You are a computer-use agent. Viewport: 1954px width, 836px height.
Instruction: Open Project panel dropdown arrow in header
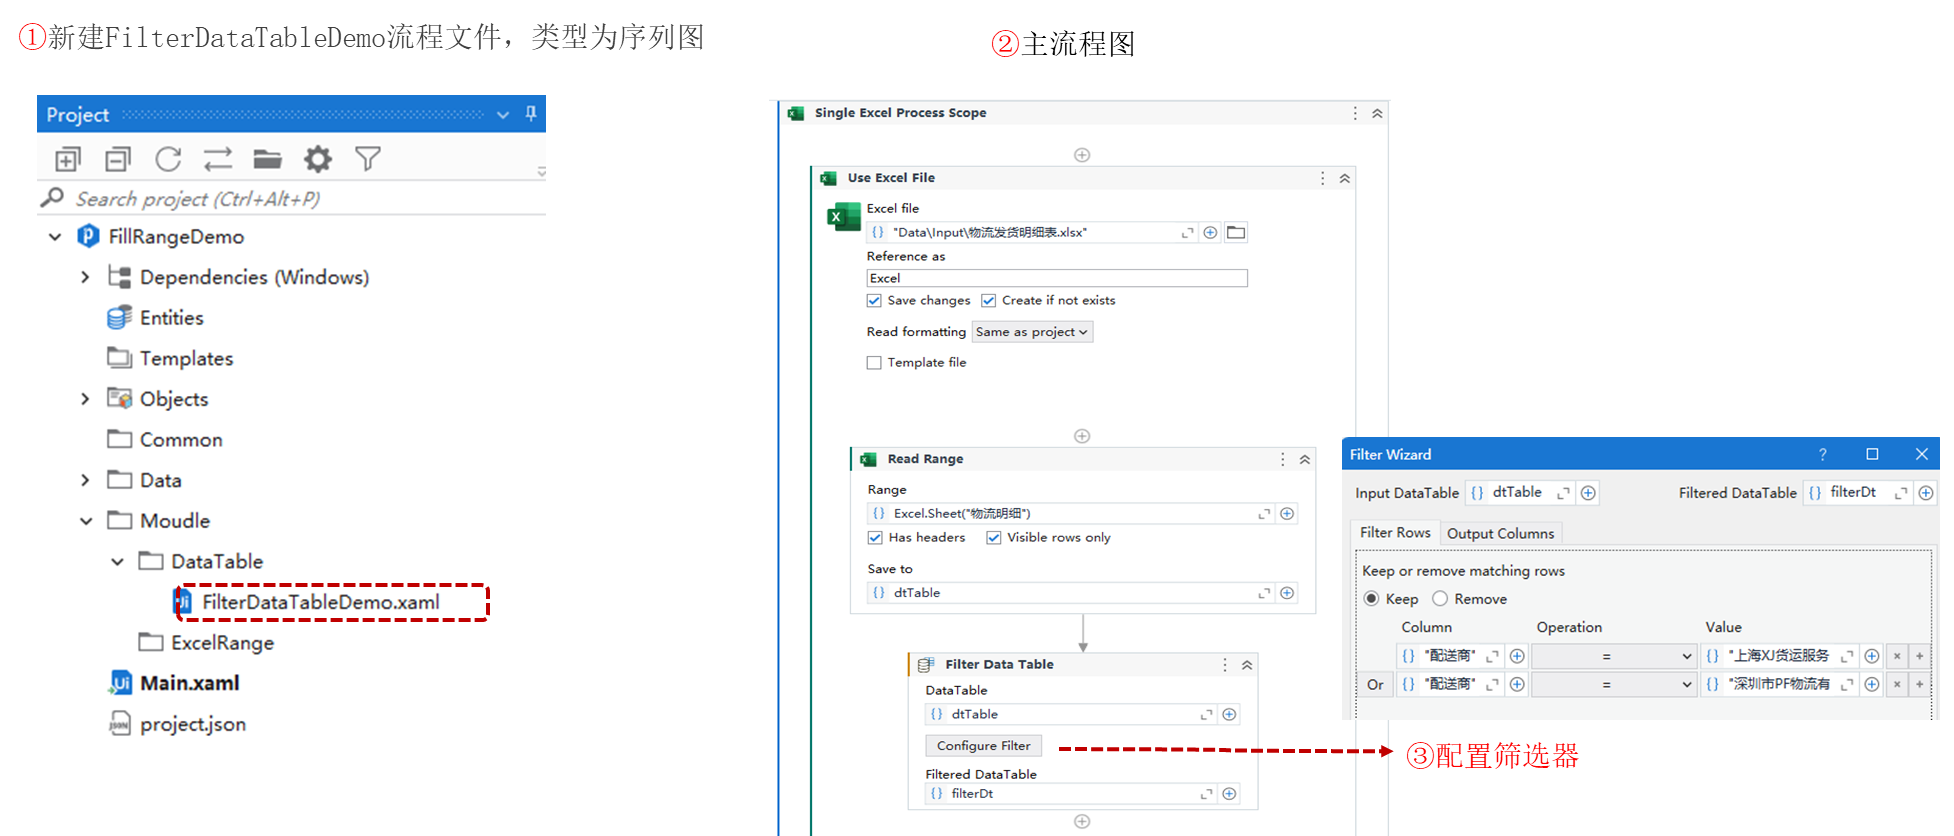[503, 115]
